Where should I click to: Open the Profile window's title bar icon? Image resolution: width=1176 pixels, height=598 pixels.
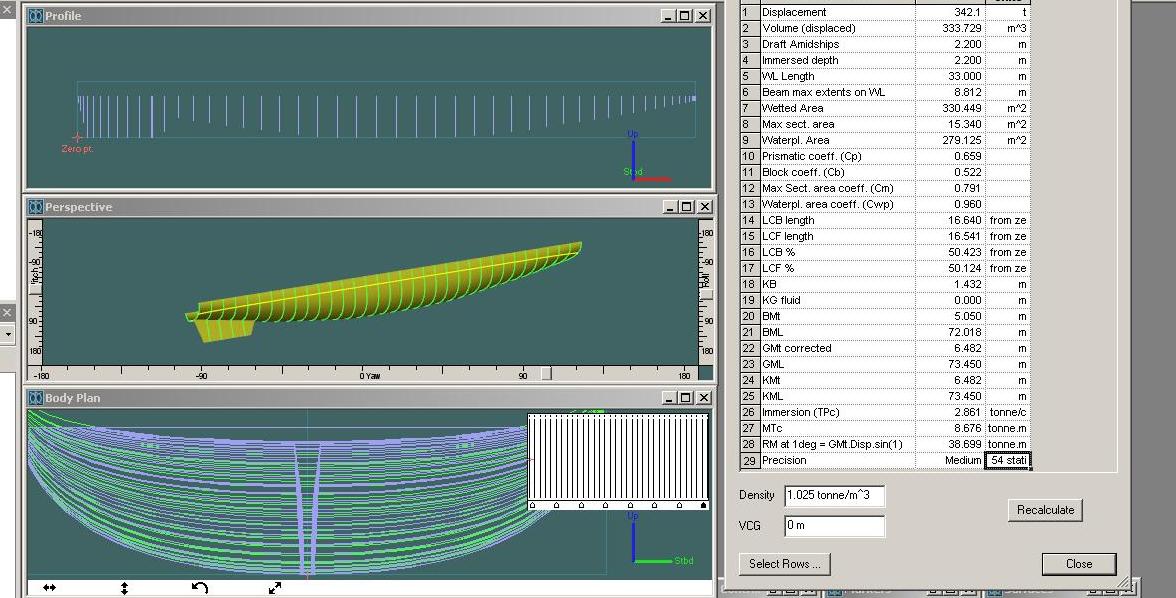coord(35,16)
